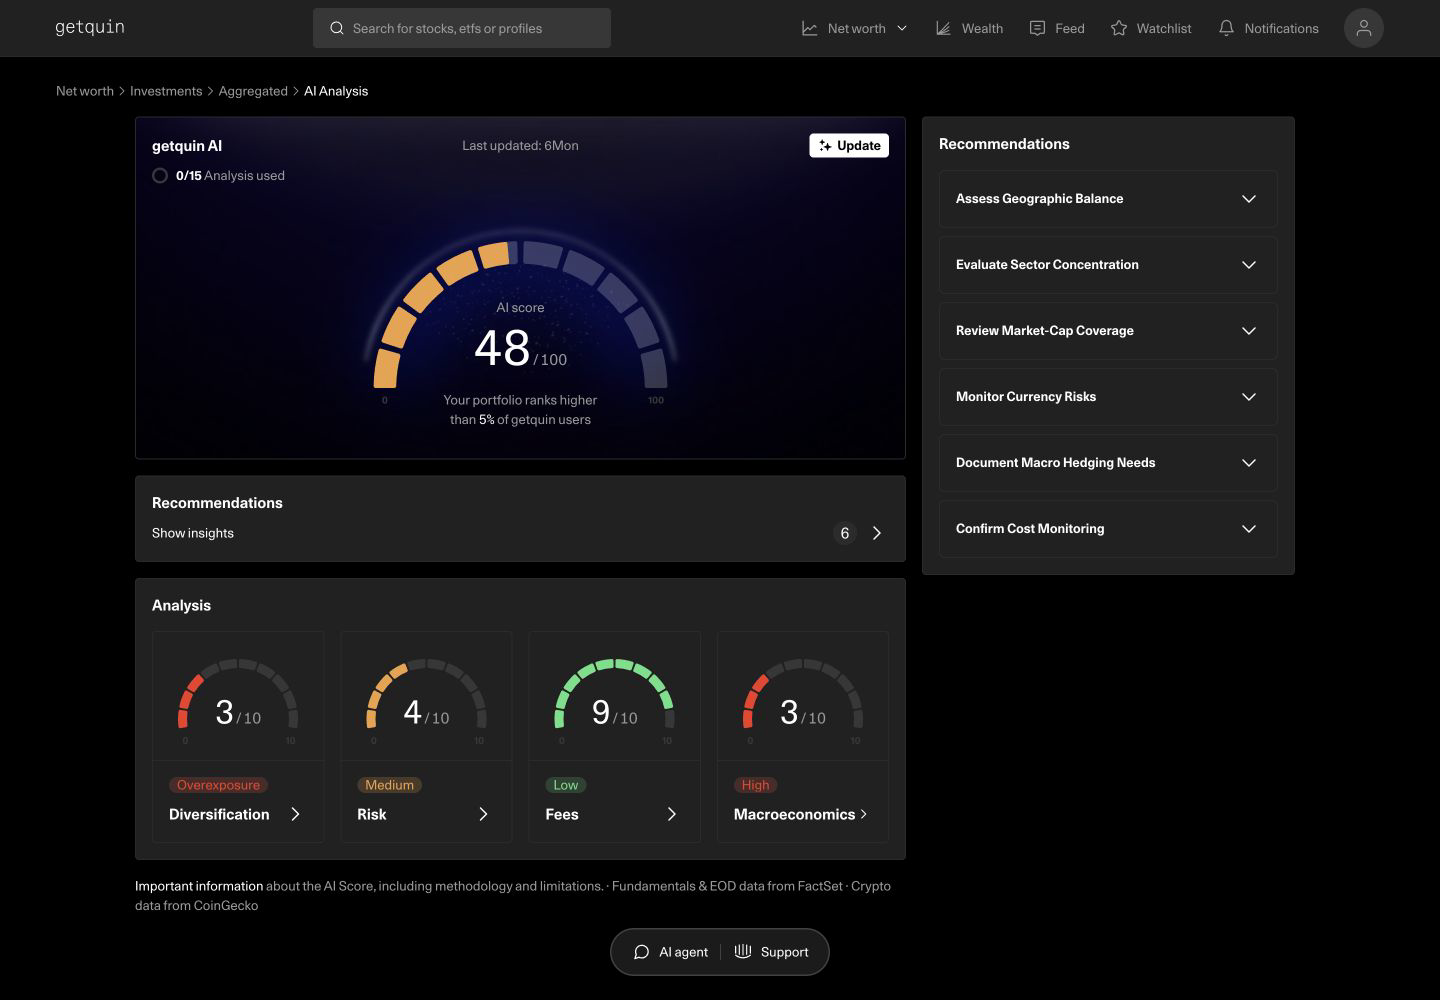
Task: Expand Confirm Cost Monitoring recommendation
Action: 1108,529
